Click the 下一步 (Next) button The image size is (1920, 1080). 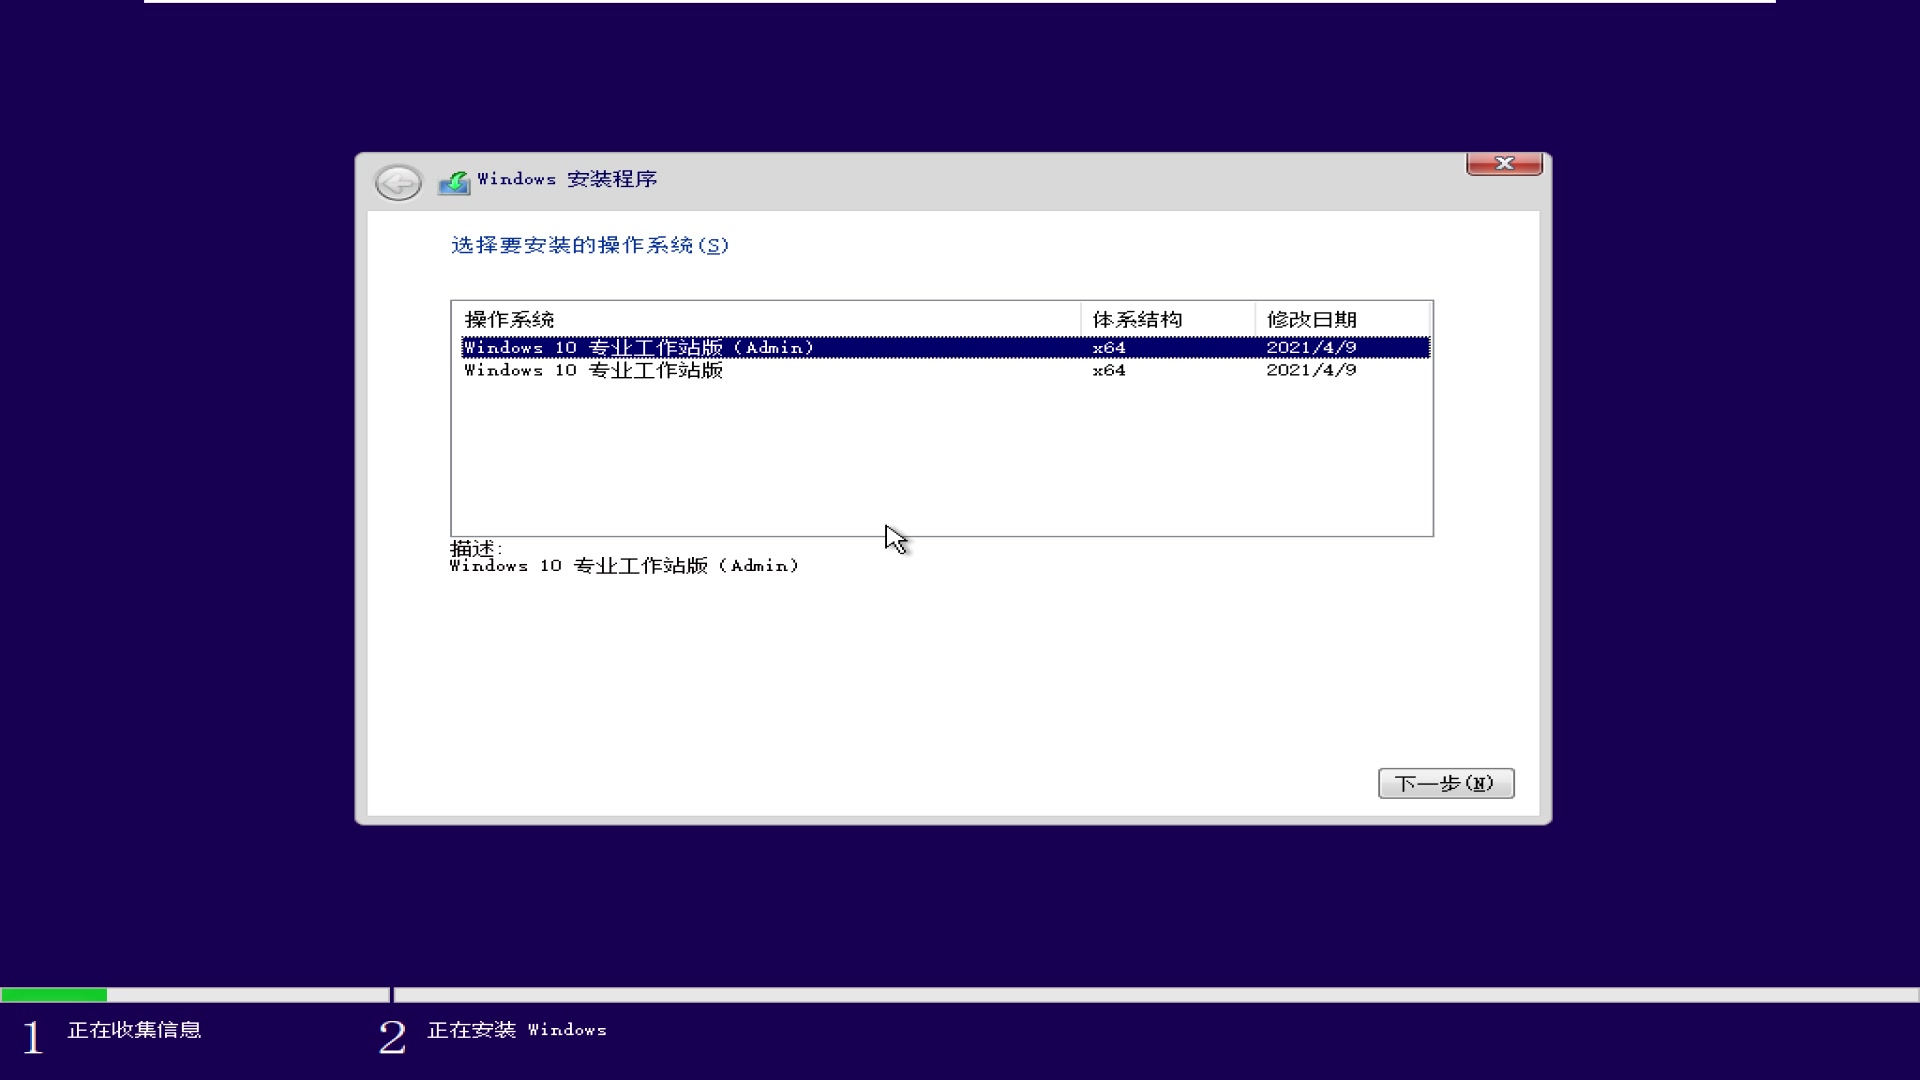(1445, 783)
